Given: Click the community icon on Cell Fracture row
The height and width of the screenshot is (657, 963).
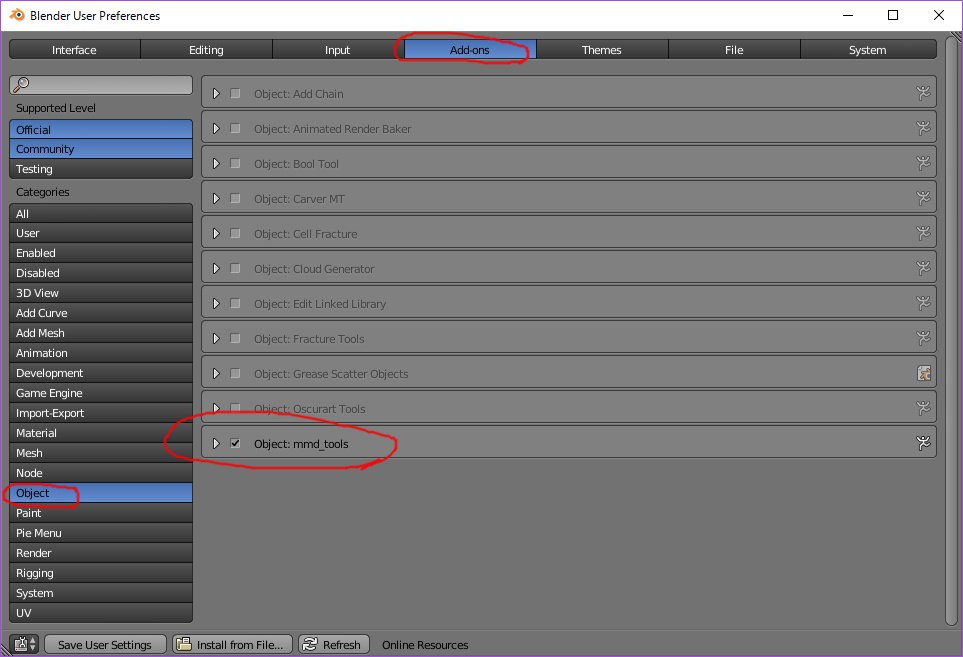Looking at the screenshot, I should tap(923, 233).
